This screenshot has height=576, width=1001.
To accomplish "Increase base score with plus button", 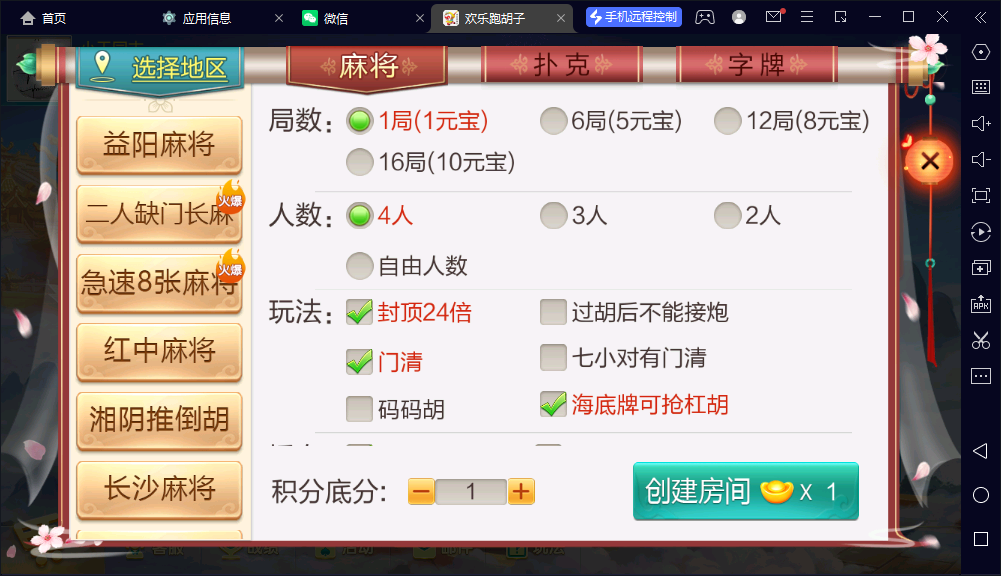I will (x=521, y=492).
